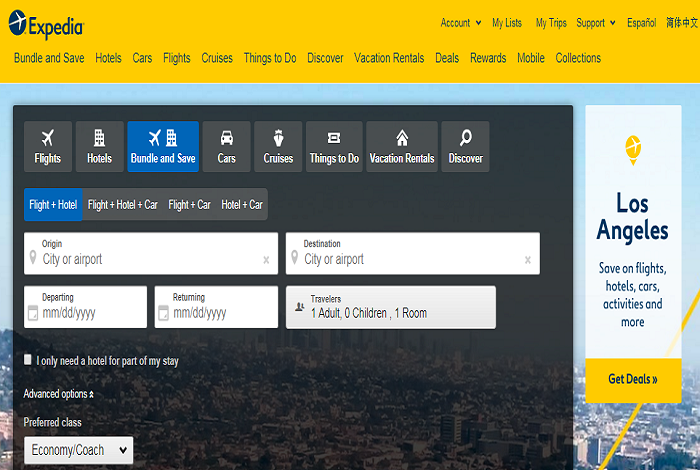Viewport: 700px width, 470px height.
Task: Open Collections in top navigation
Action: coord(578,58)
